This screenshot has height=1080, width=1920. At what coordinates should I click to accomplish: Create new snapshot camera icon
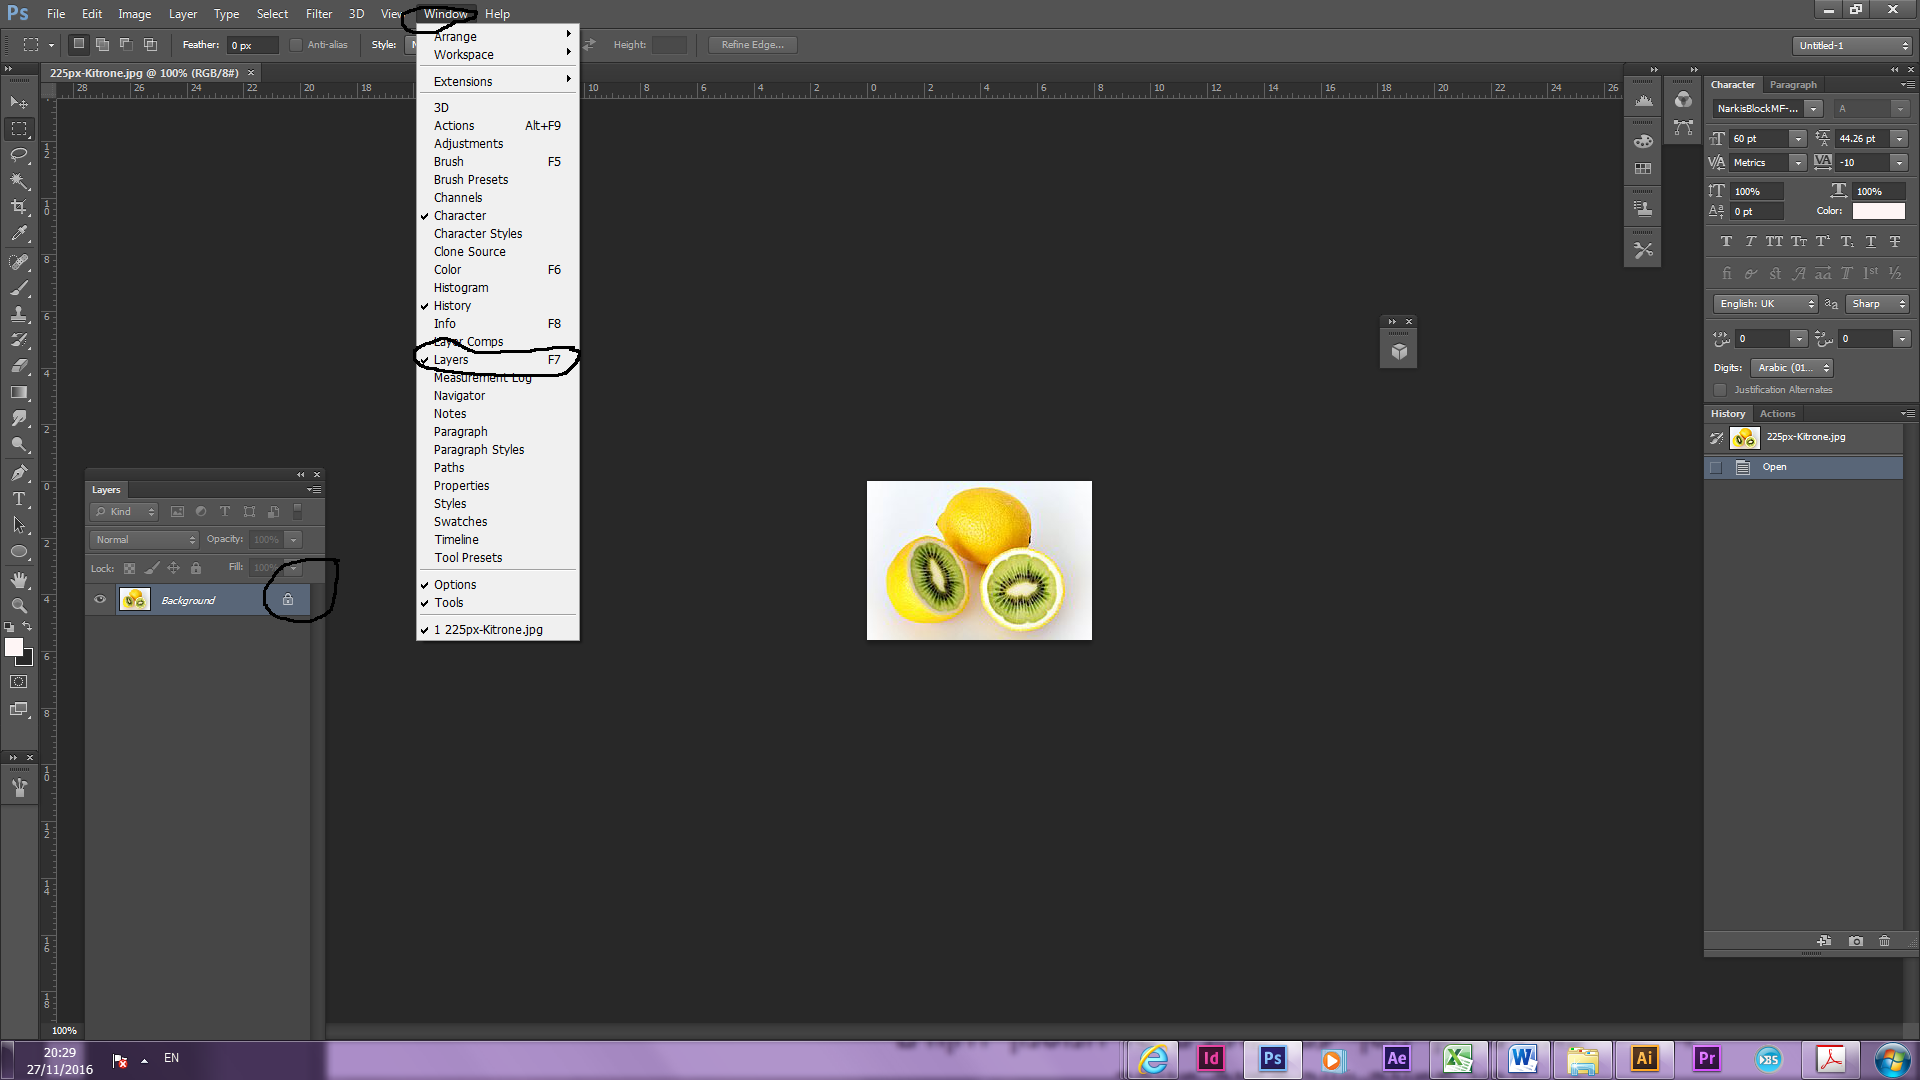[x=1856, y=941]
